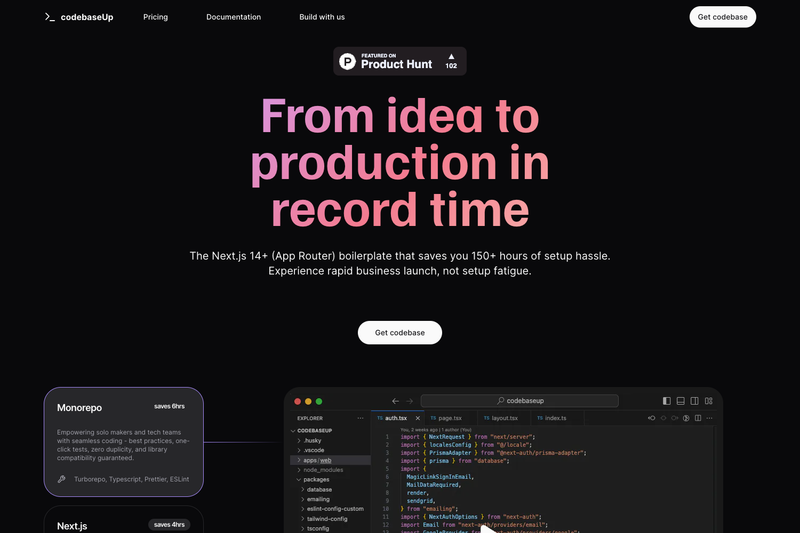Open the Customize Layout icon
The width and height of the screenshot is (800, 533).
[709, 401]
